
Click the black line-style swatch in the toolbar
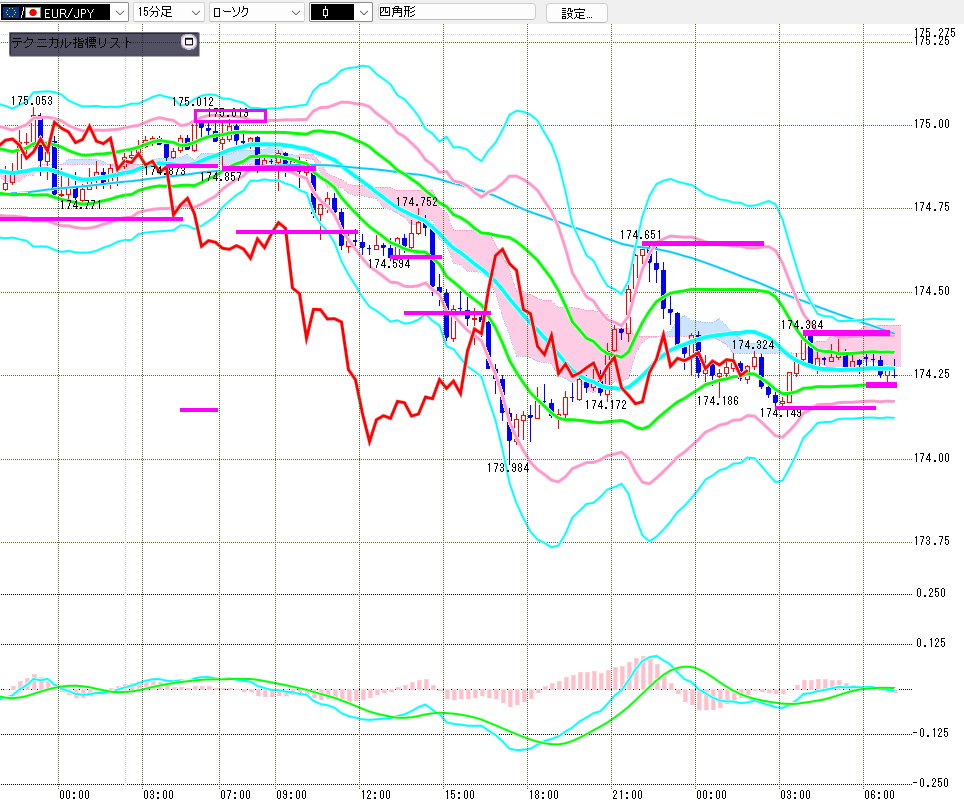(332, 13)
